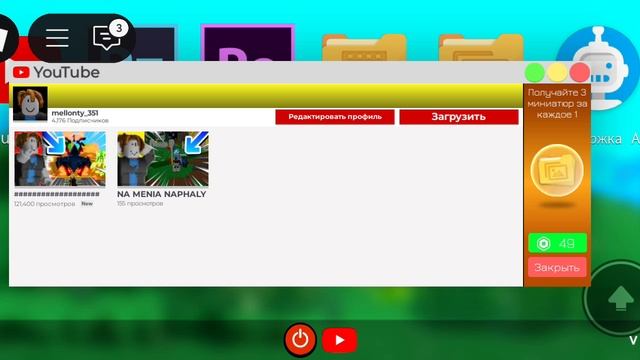Click the yellow window button
The image size is (640, 360).
(557, 73)
